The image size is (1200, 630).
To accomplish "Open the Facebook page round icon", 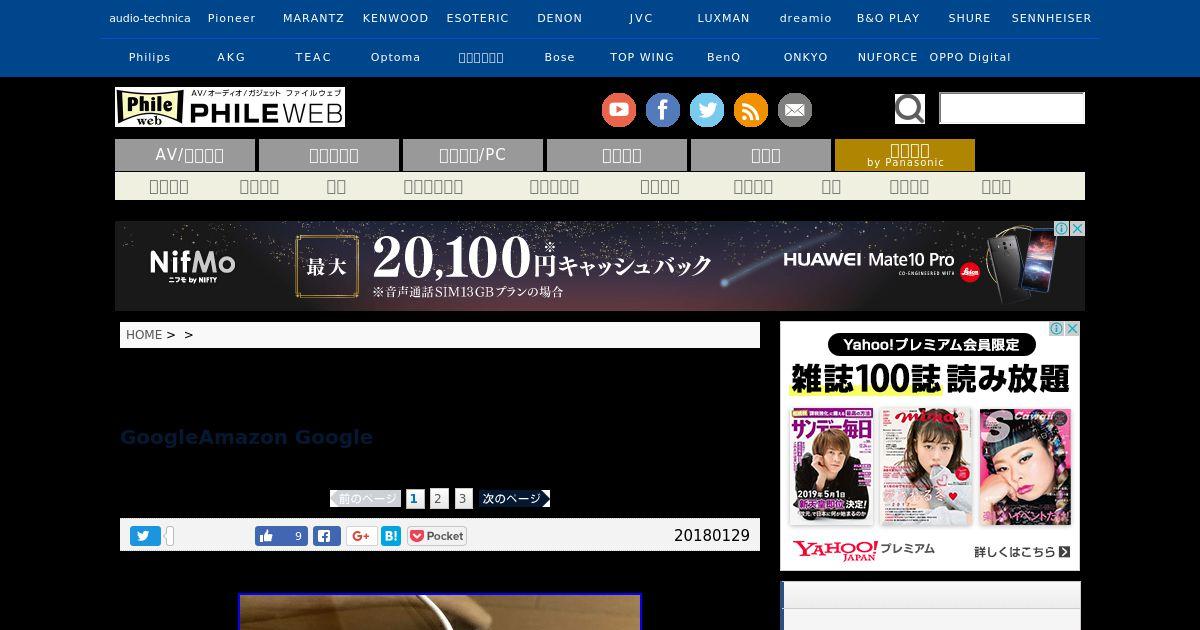I will click(663, 110).
